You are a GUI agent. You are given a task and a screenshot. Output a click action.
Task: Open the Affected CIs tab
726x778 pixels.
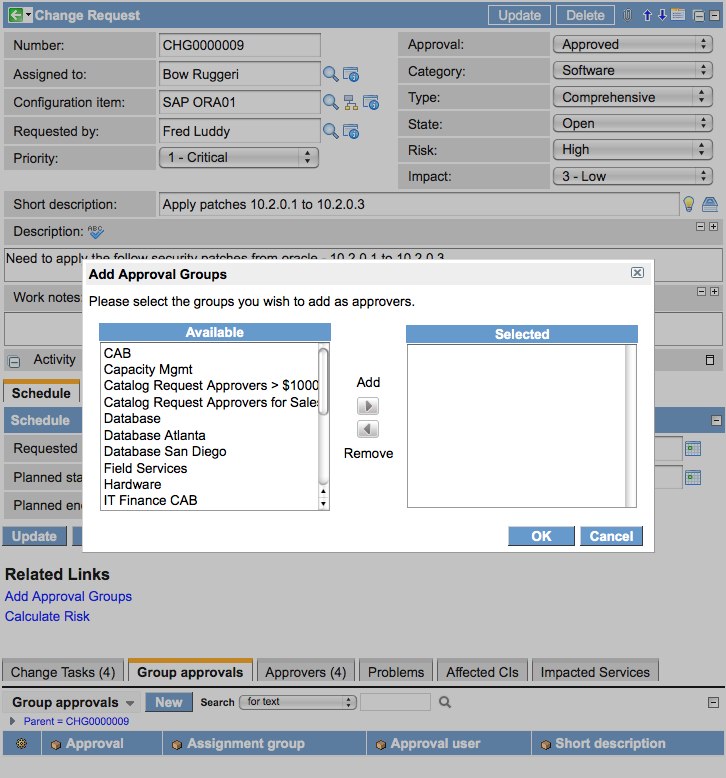[482, 672]
